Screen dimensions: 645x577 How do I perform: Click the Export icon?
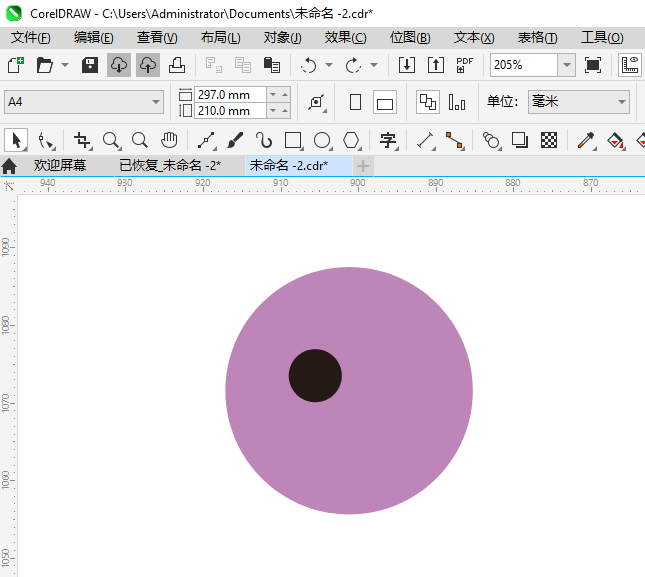pyautogui.click(x=436, y=65)
